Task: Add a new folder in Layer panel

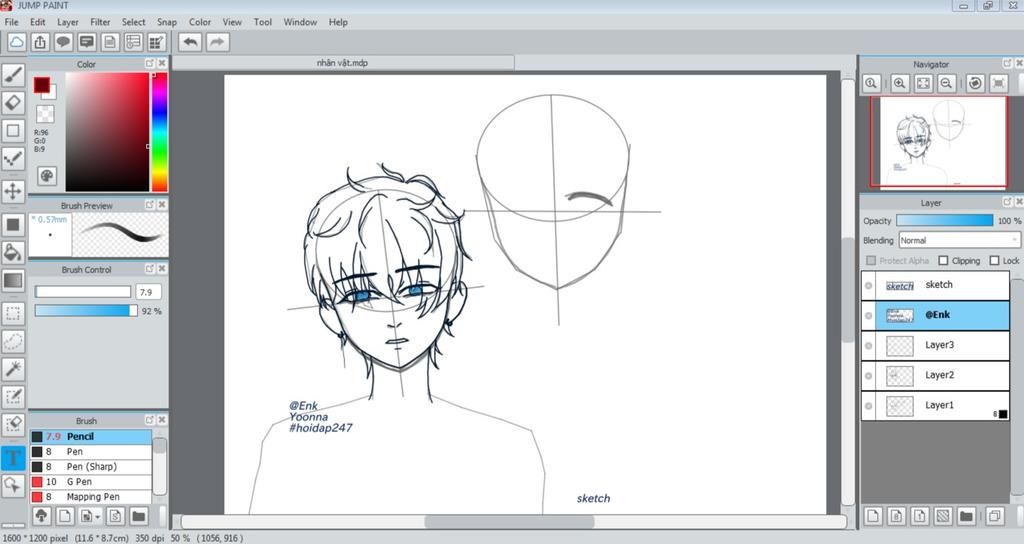Action: pos(966,516)
